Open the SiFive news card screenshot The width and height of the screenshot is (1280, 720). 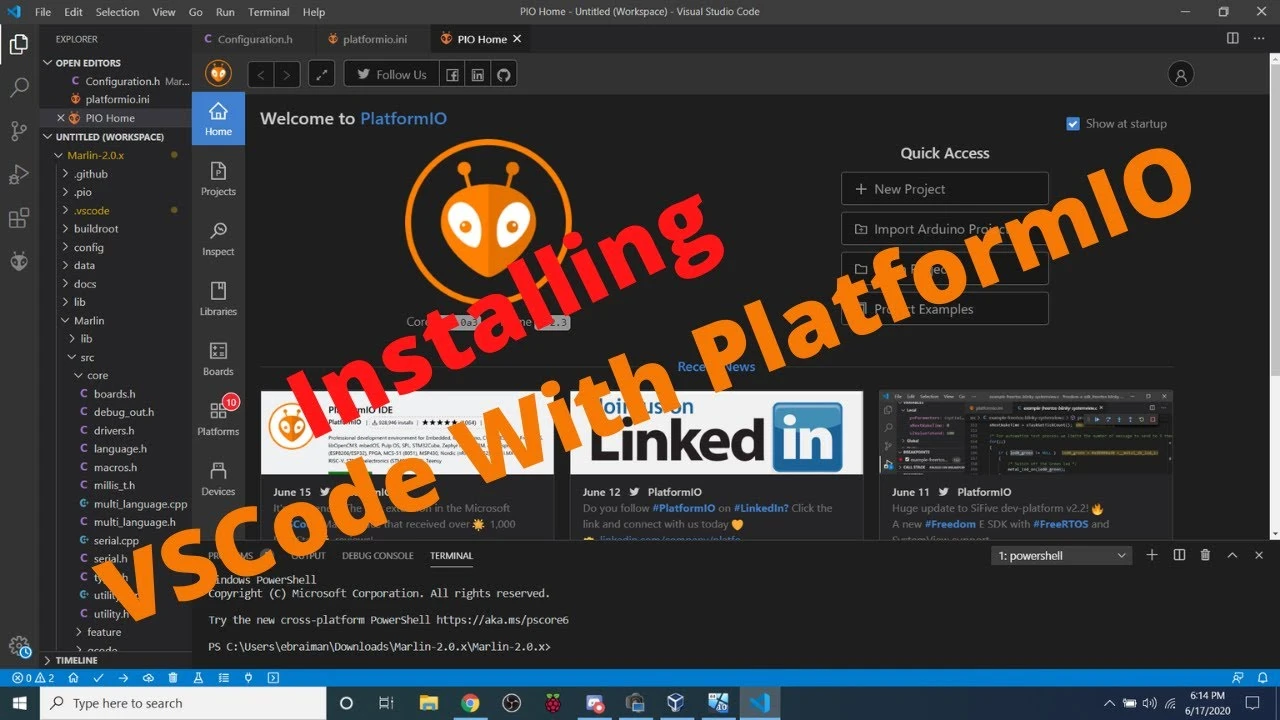tap(1025, 432)
